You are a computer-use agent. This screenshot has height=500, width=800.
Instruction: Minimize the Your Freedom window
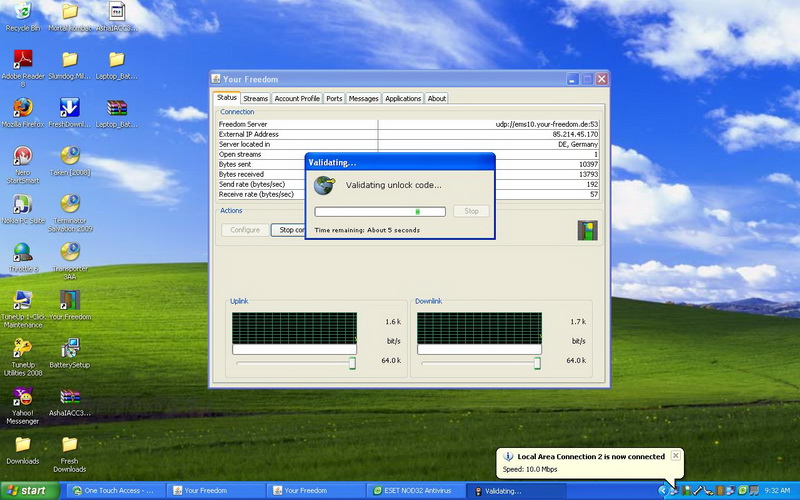(x=572, y=79)
